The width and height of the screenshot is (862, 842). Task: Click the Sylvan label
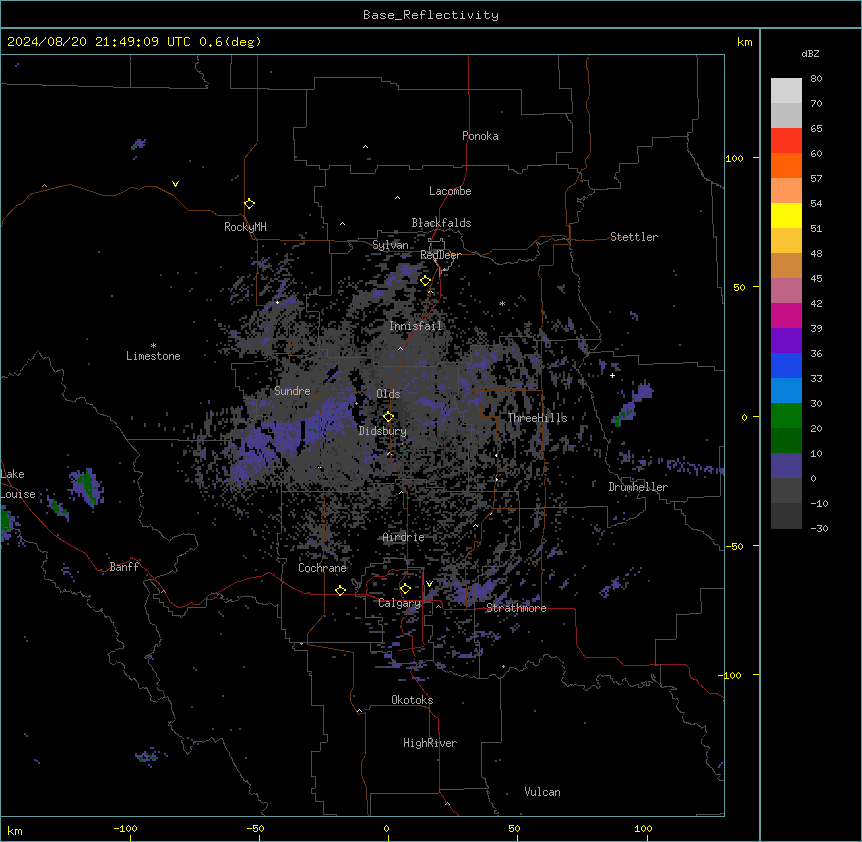[390, 245]
